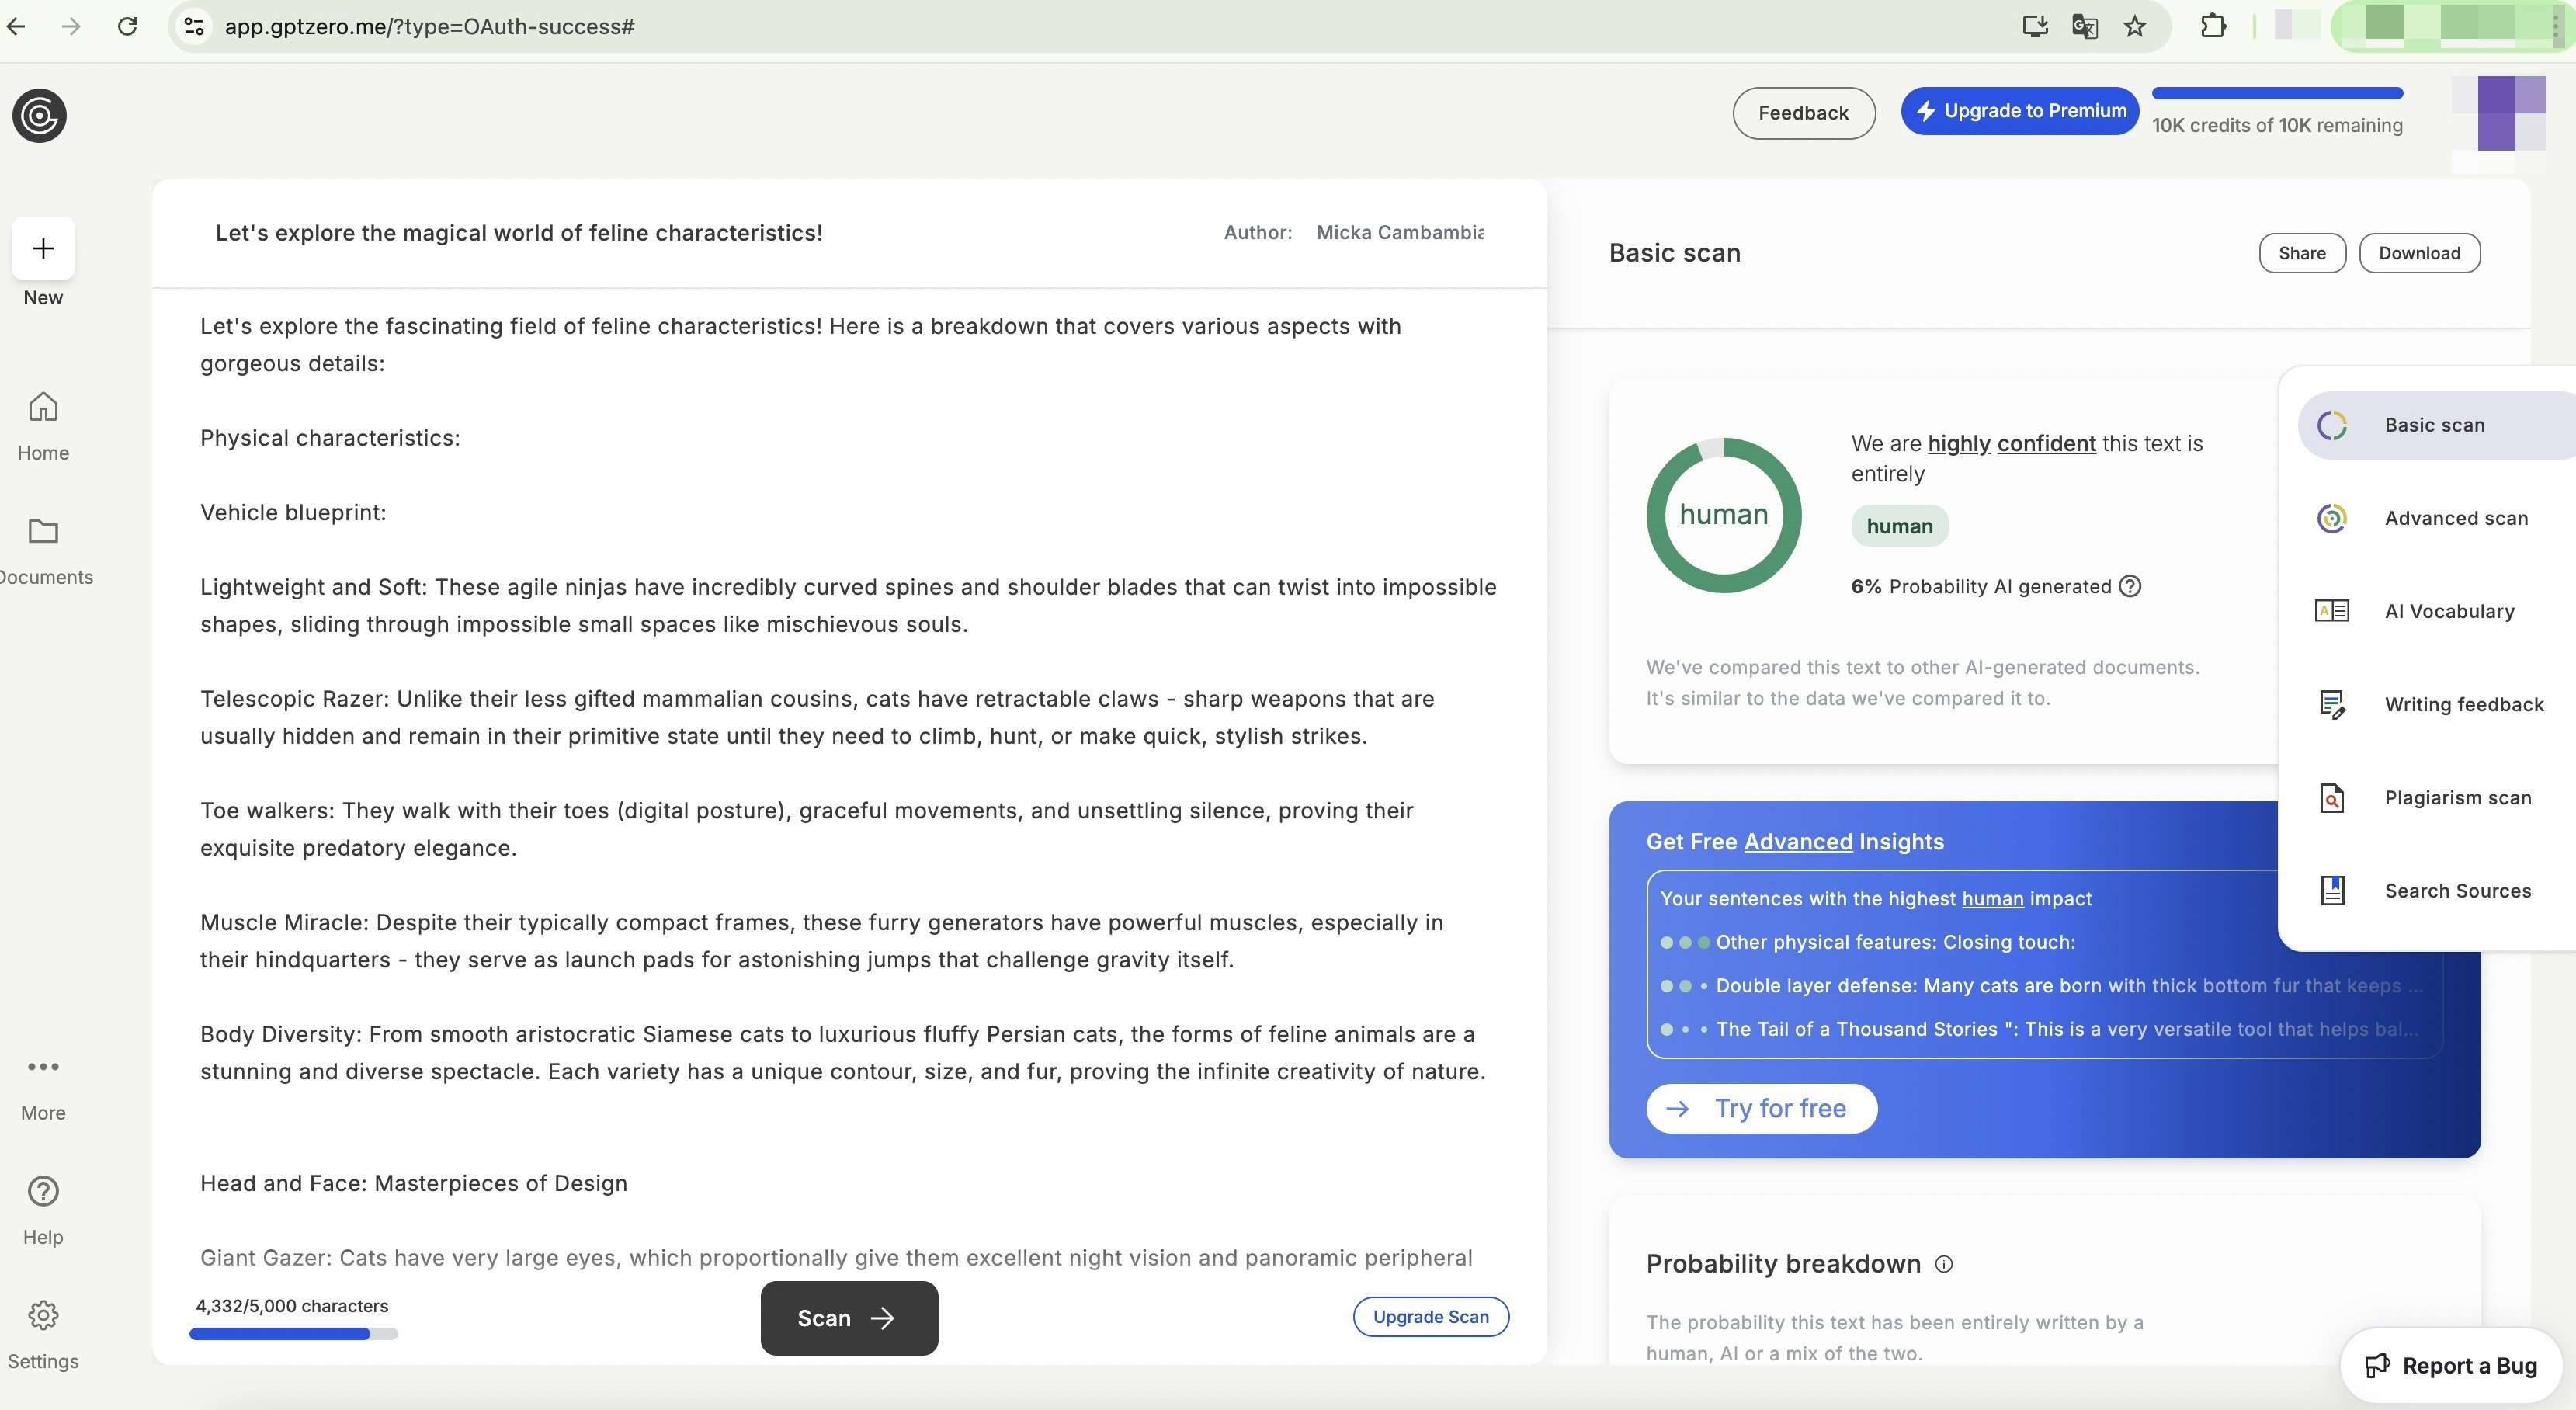
Task: Click the Download report button
Action: pos(2418,253)
